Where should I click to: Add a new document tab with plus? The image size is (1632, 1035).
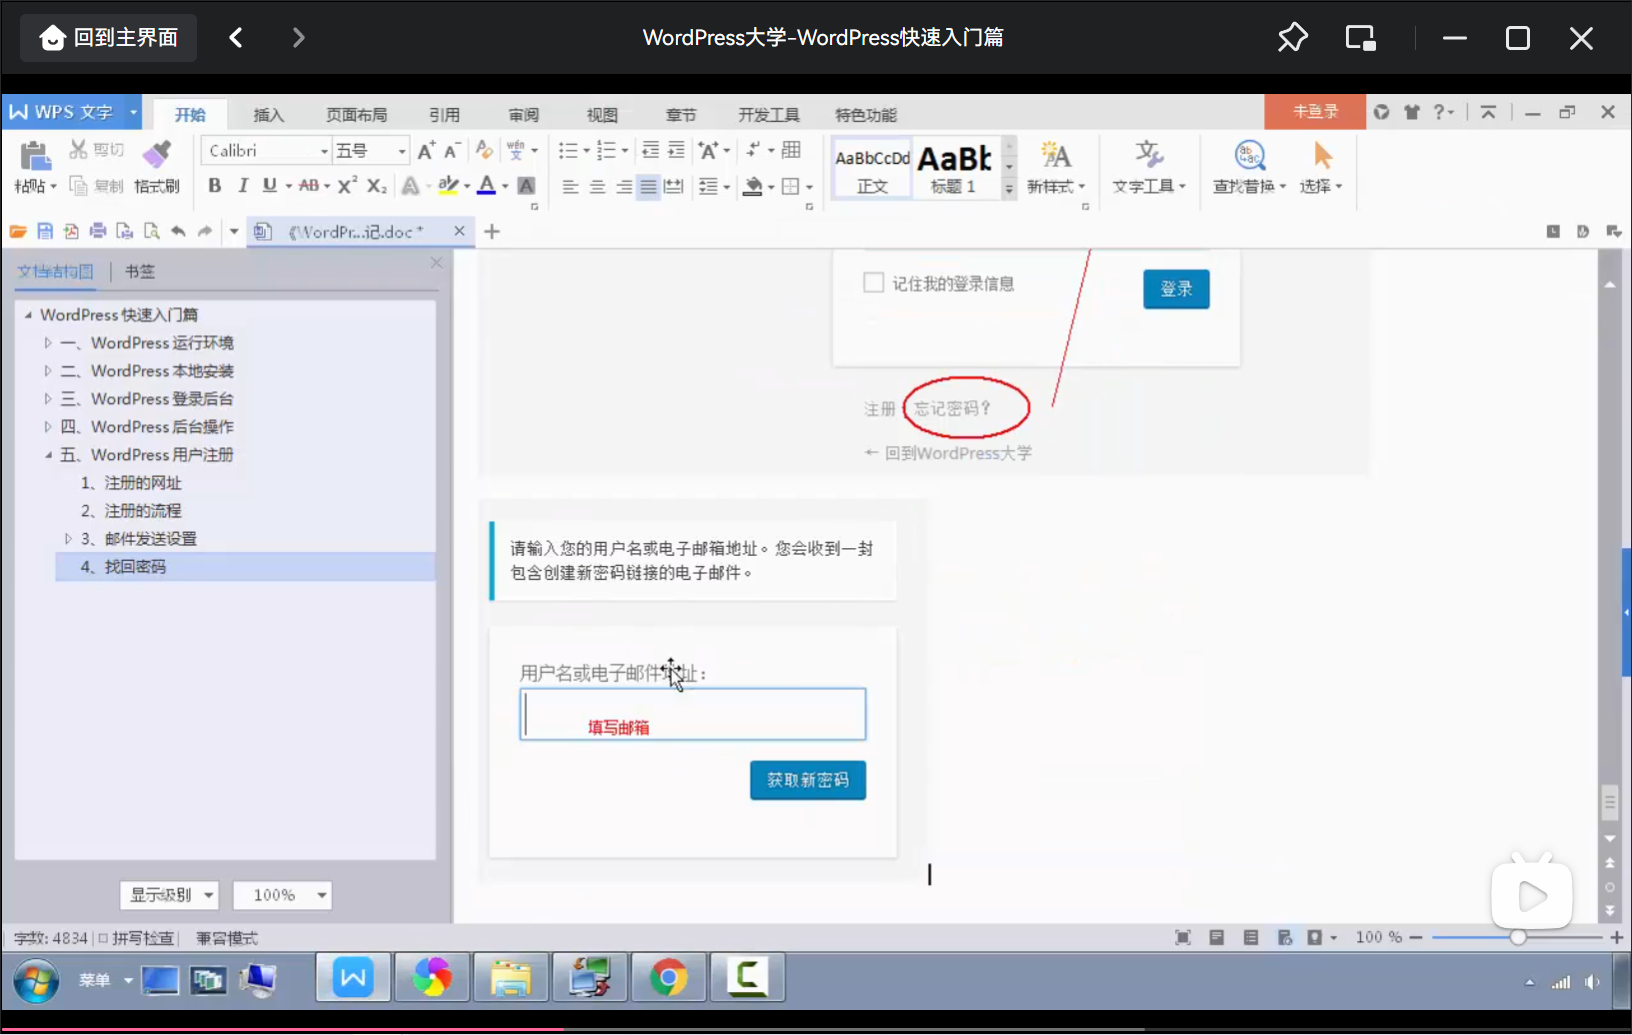tap(492, 232)
